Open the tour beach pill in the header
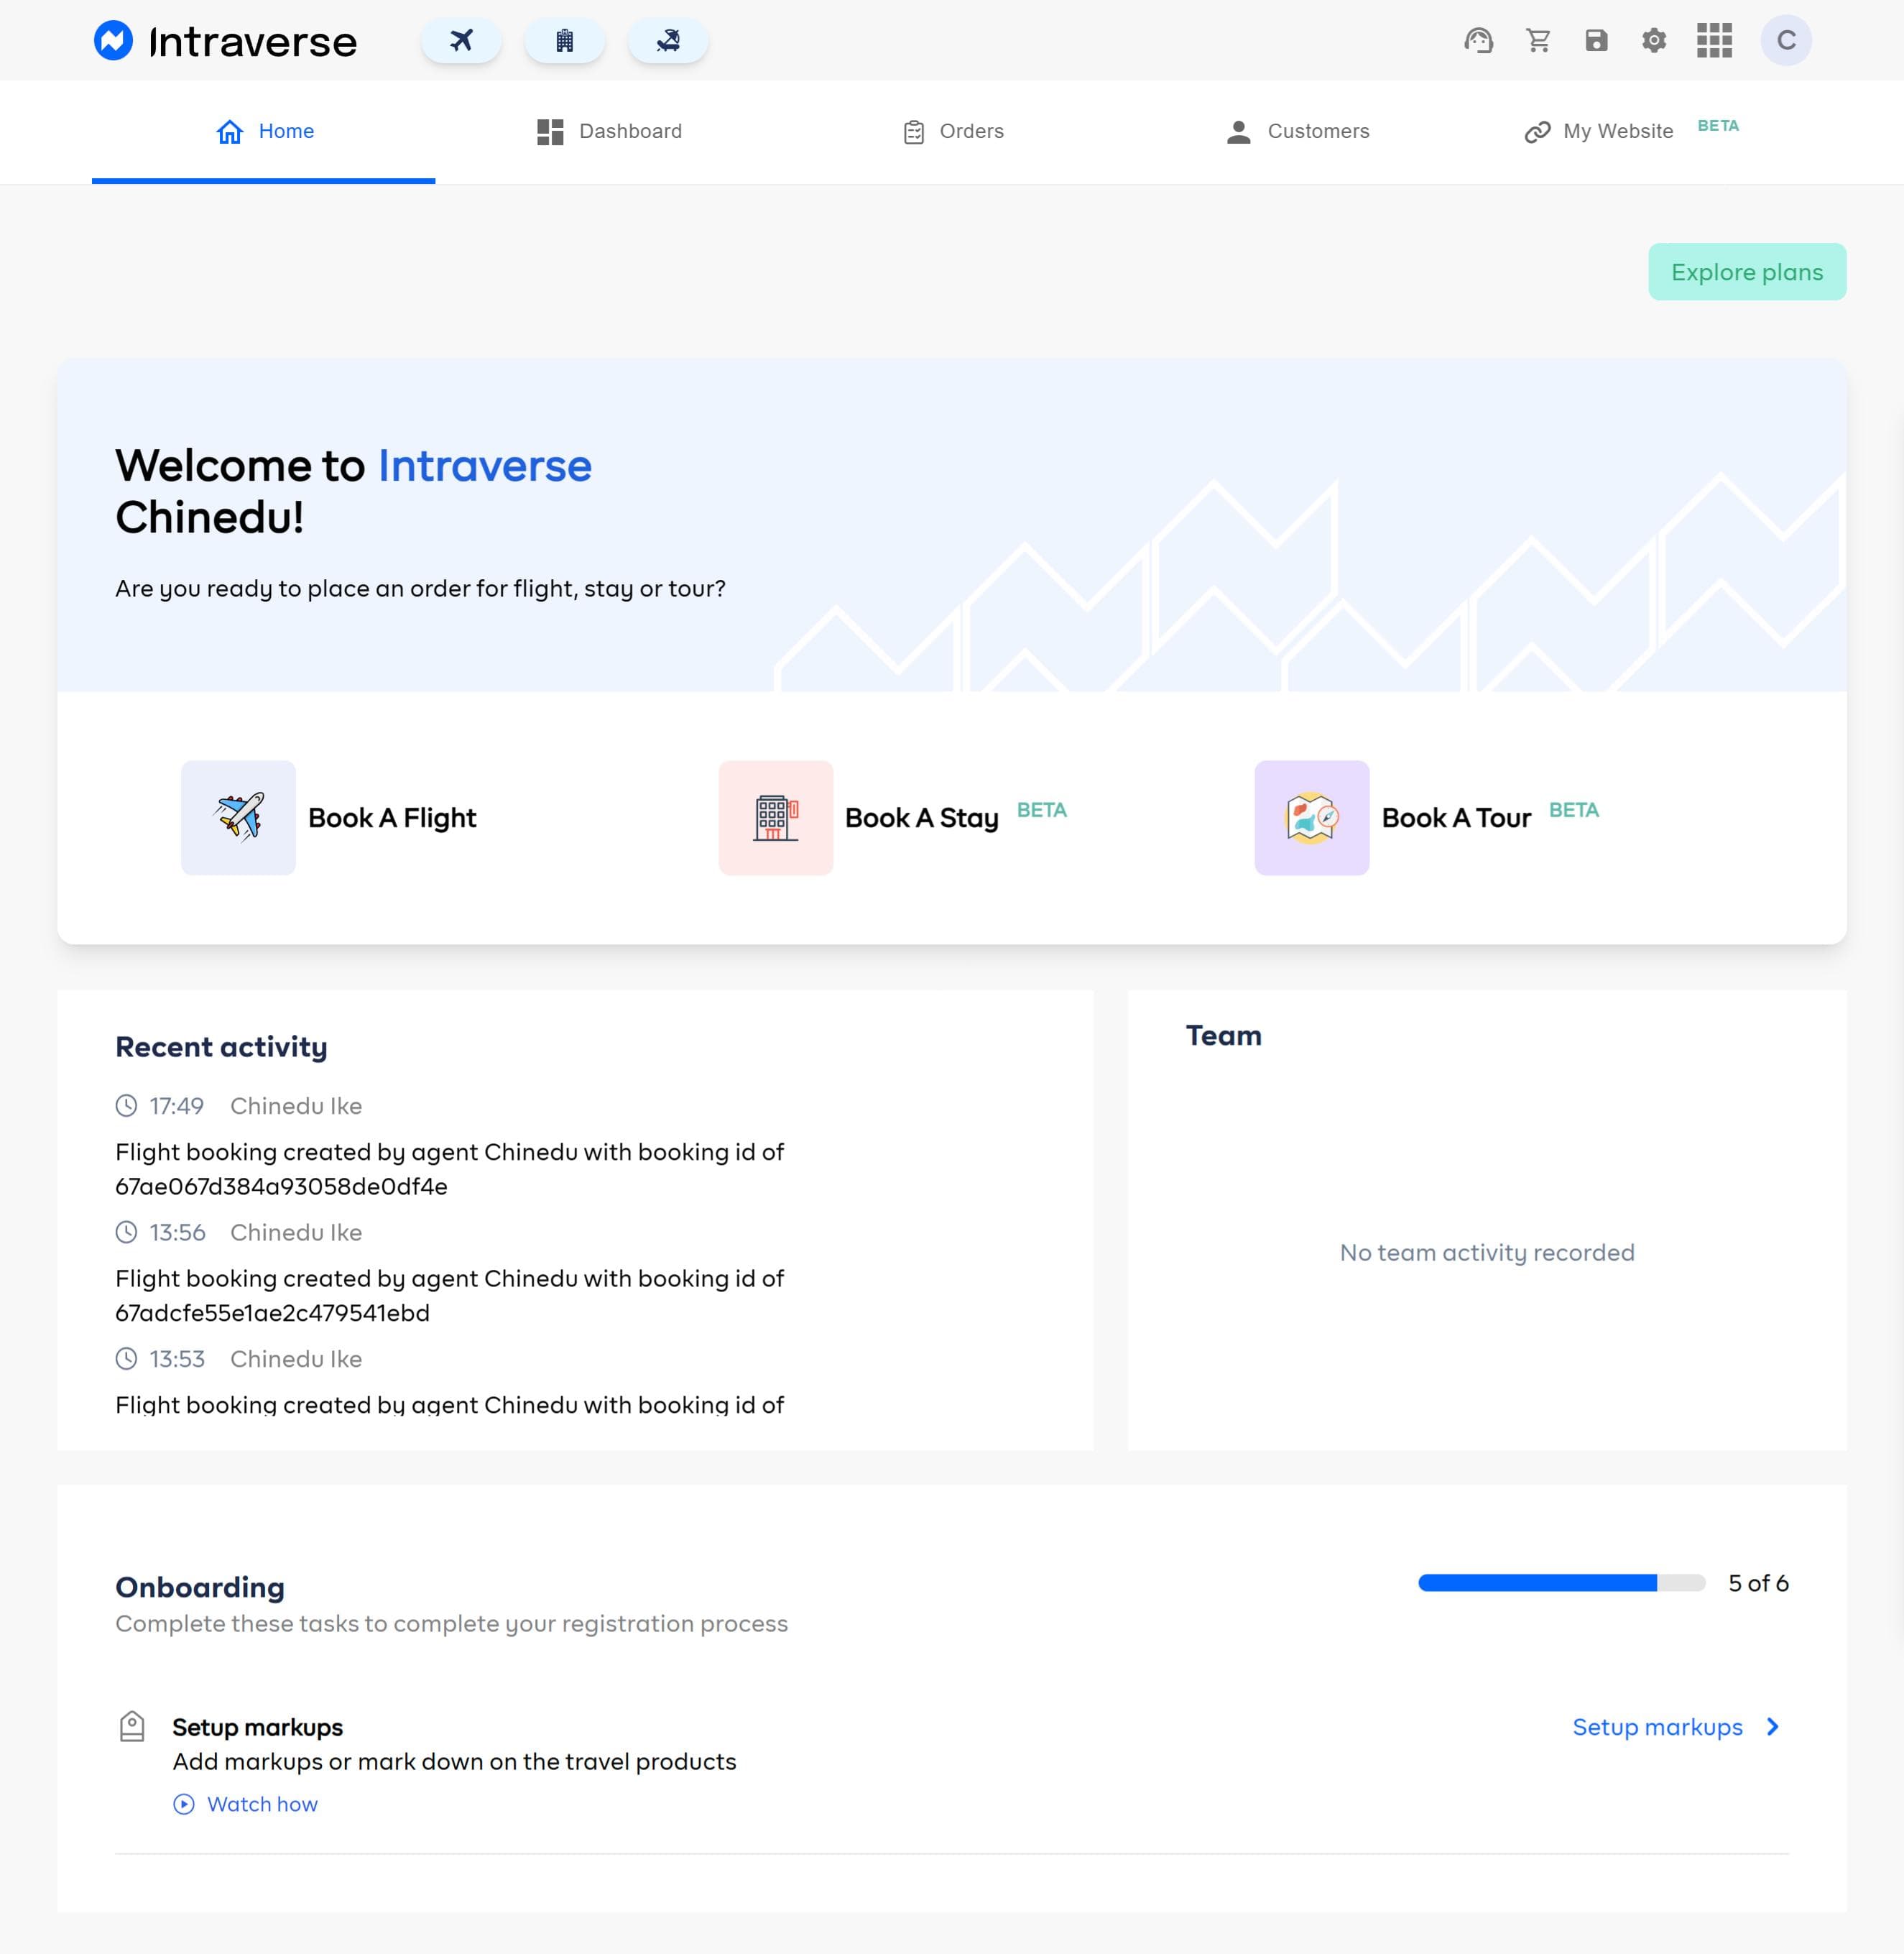 coord(668,40)
